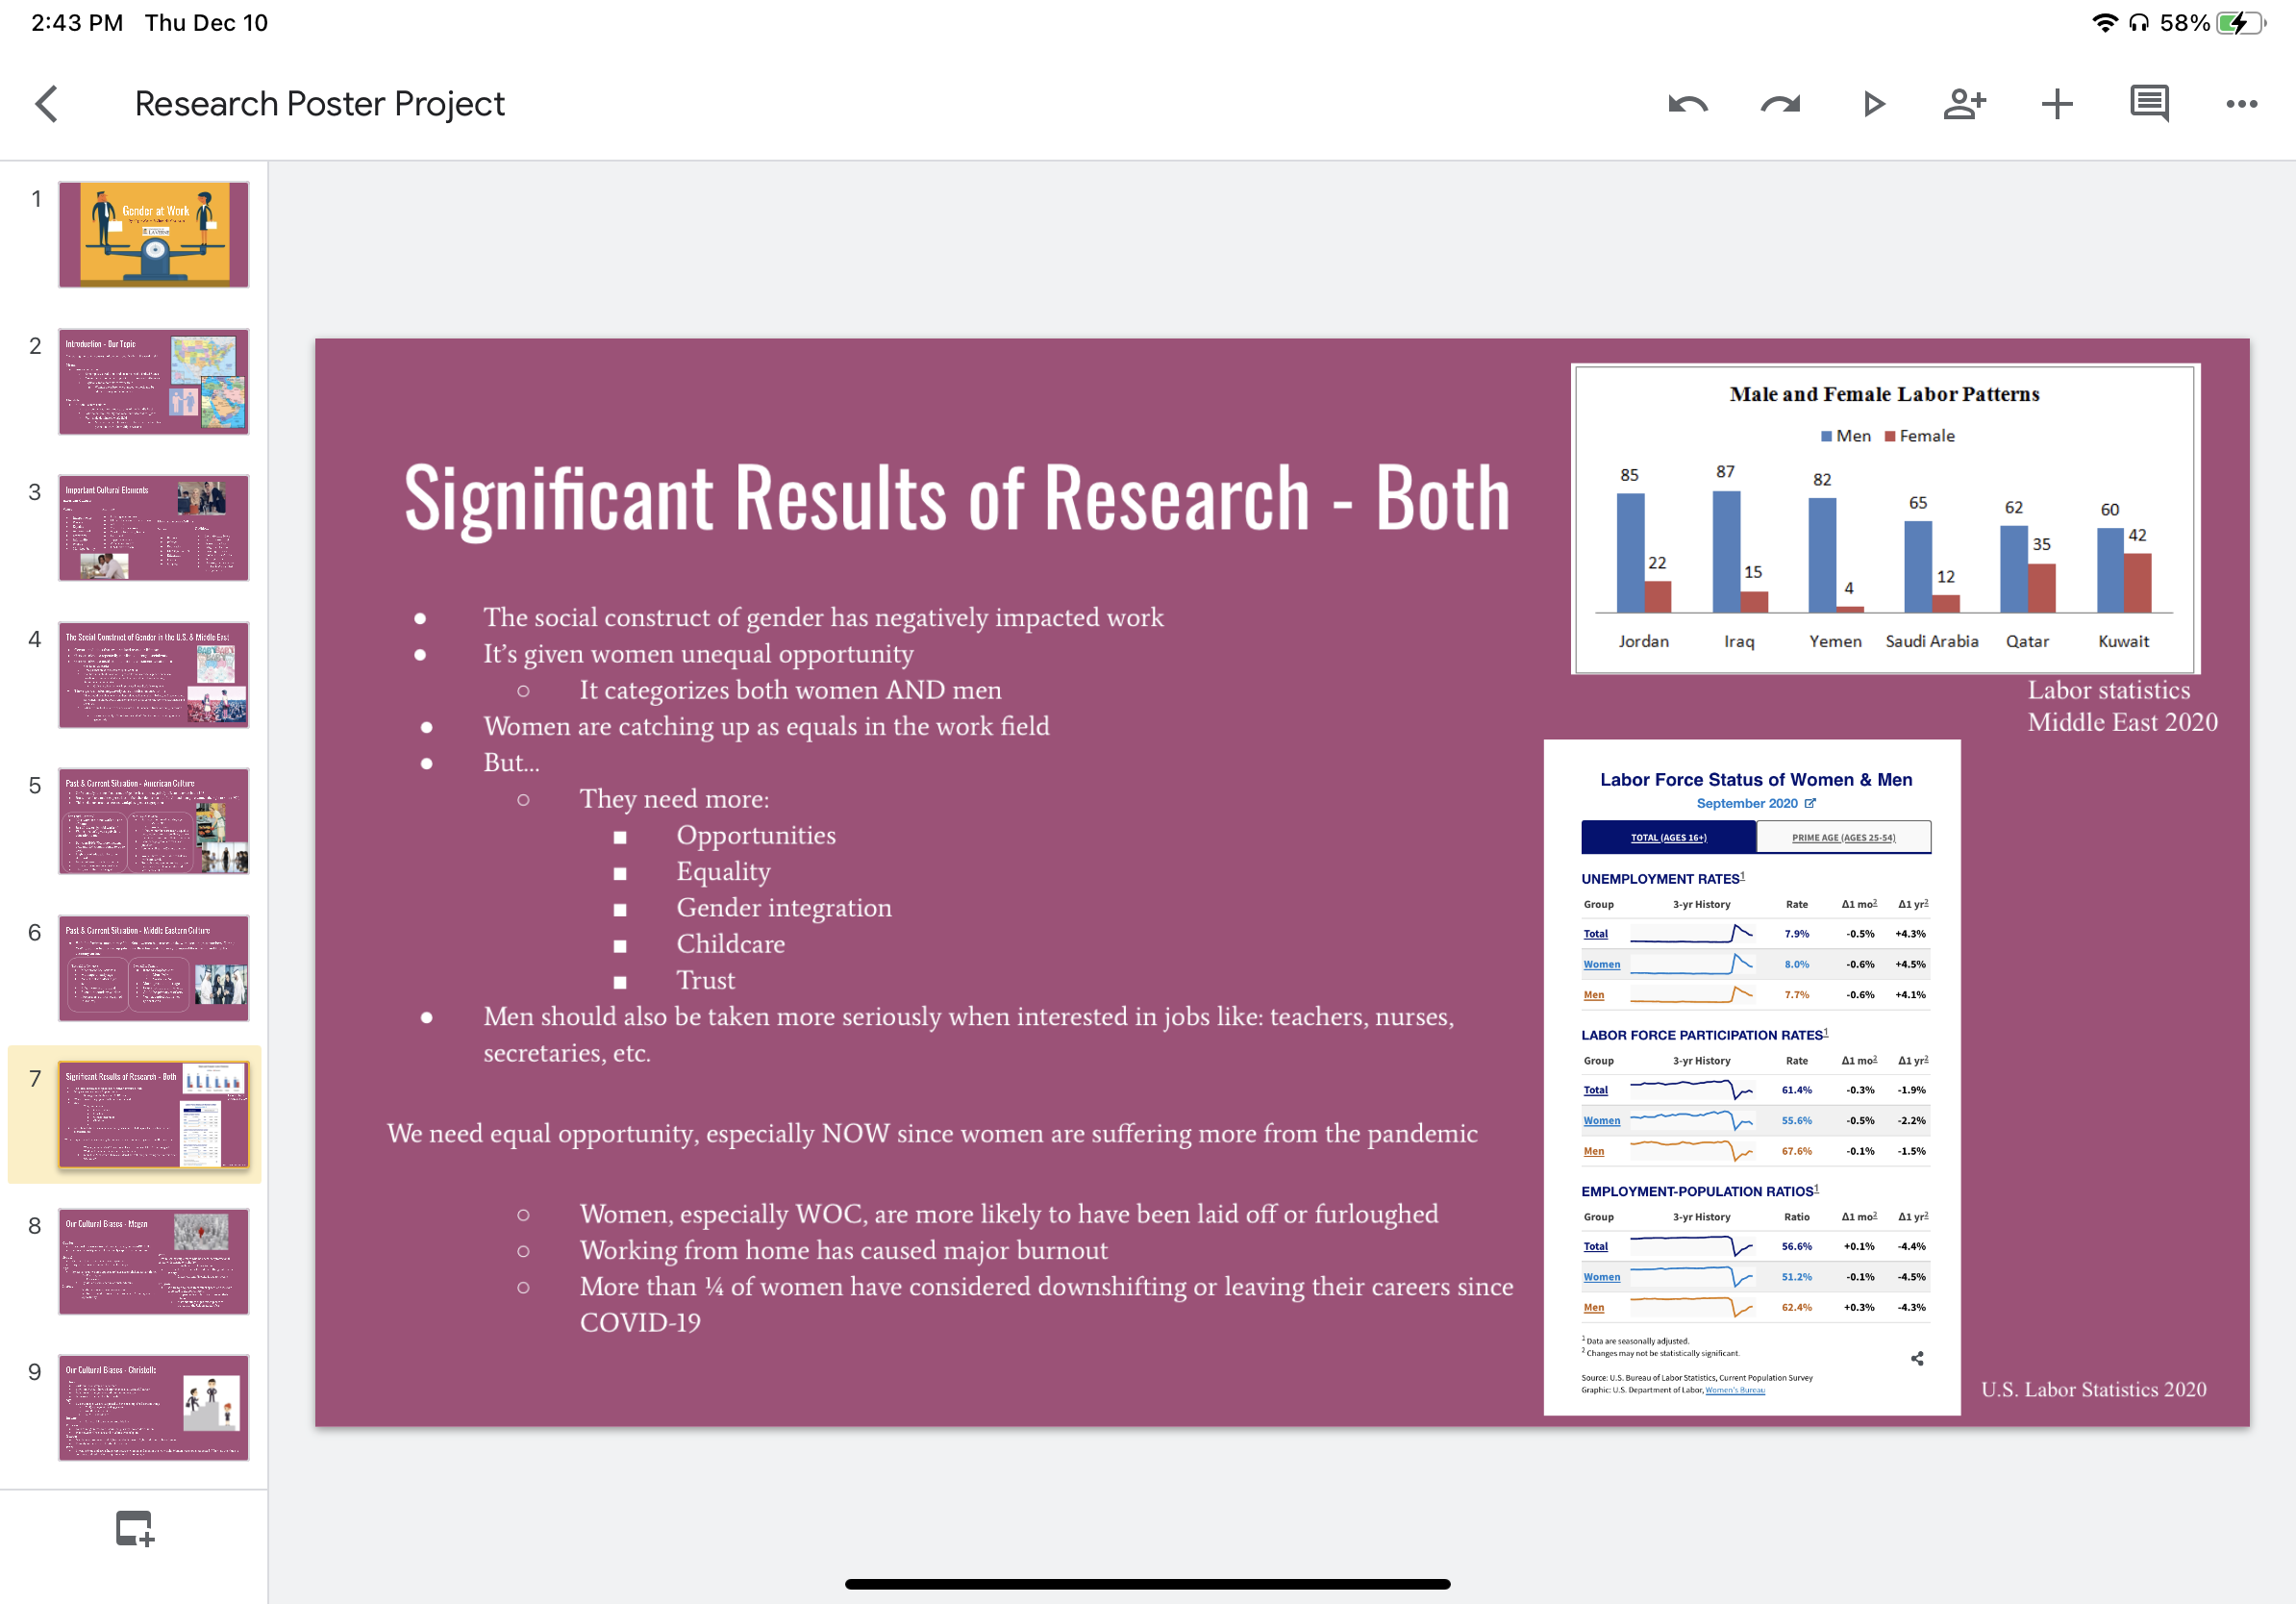Open slide 9 Cultural Biases Christelle thumbnail
The height and width of the screenshot is (1604, 2296).
153,1407
